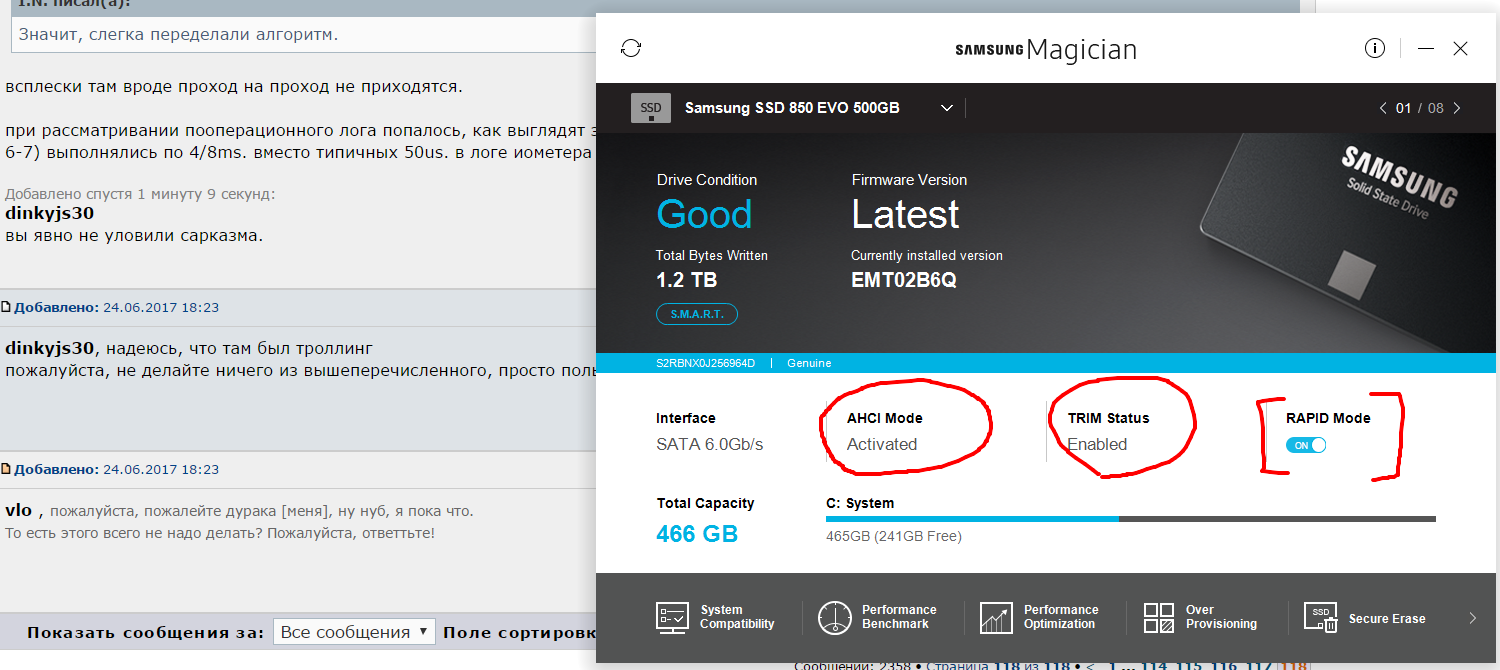Go to next drive arrow
1500x670 pixels.
1457,108
